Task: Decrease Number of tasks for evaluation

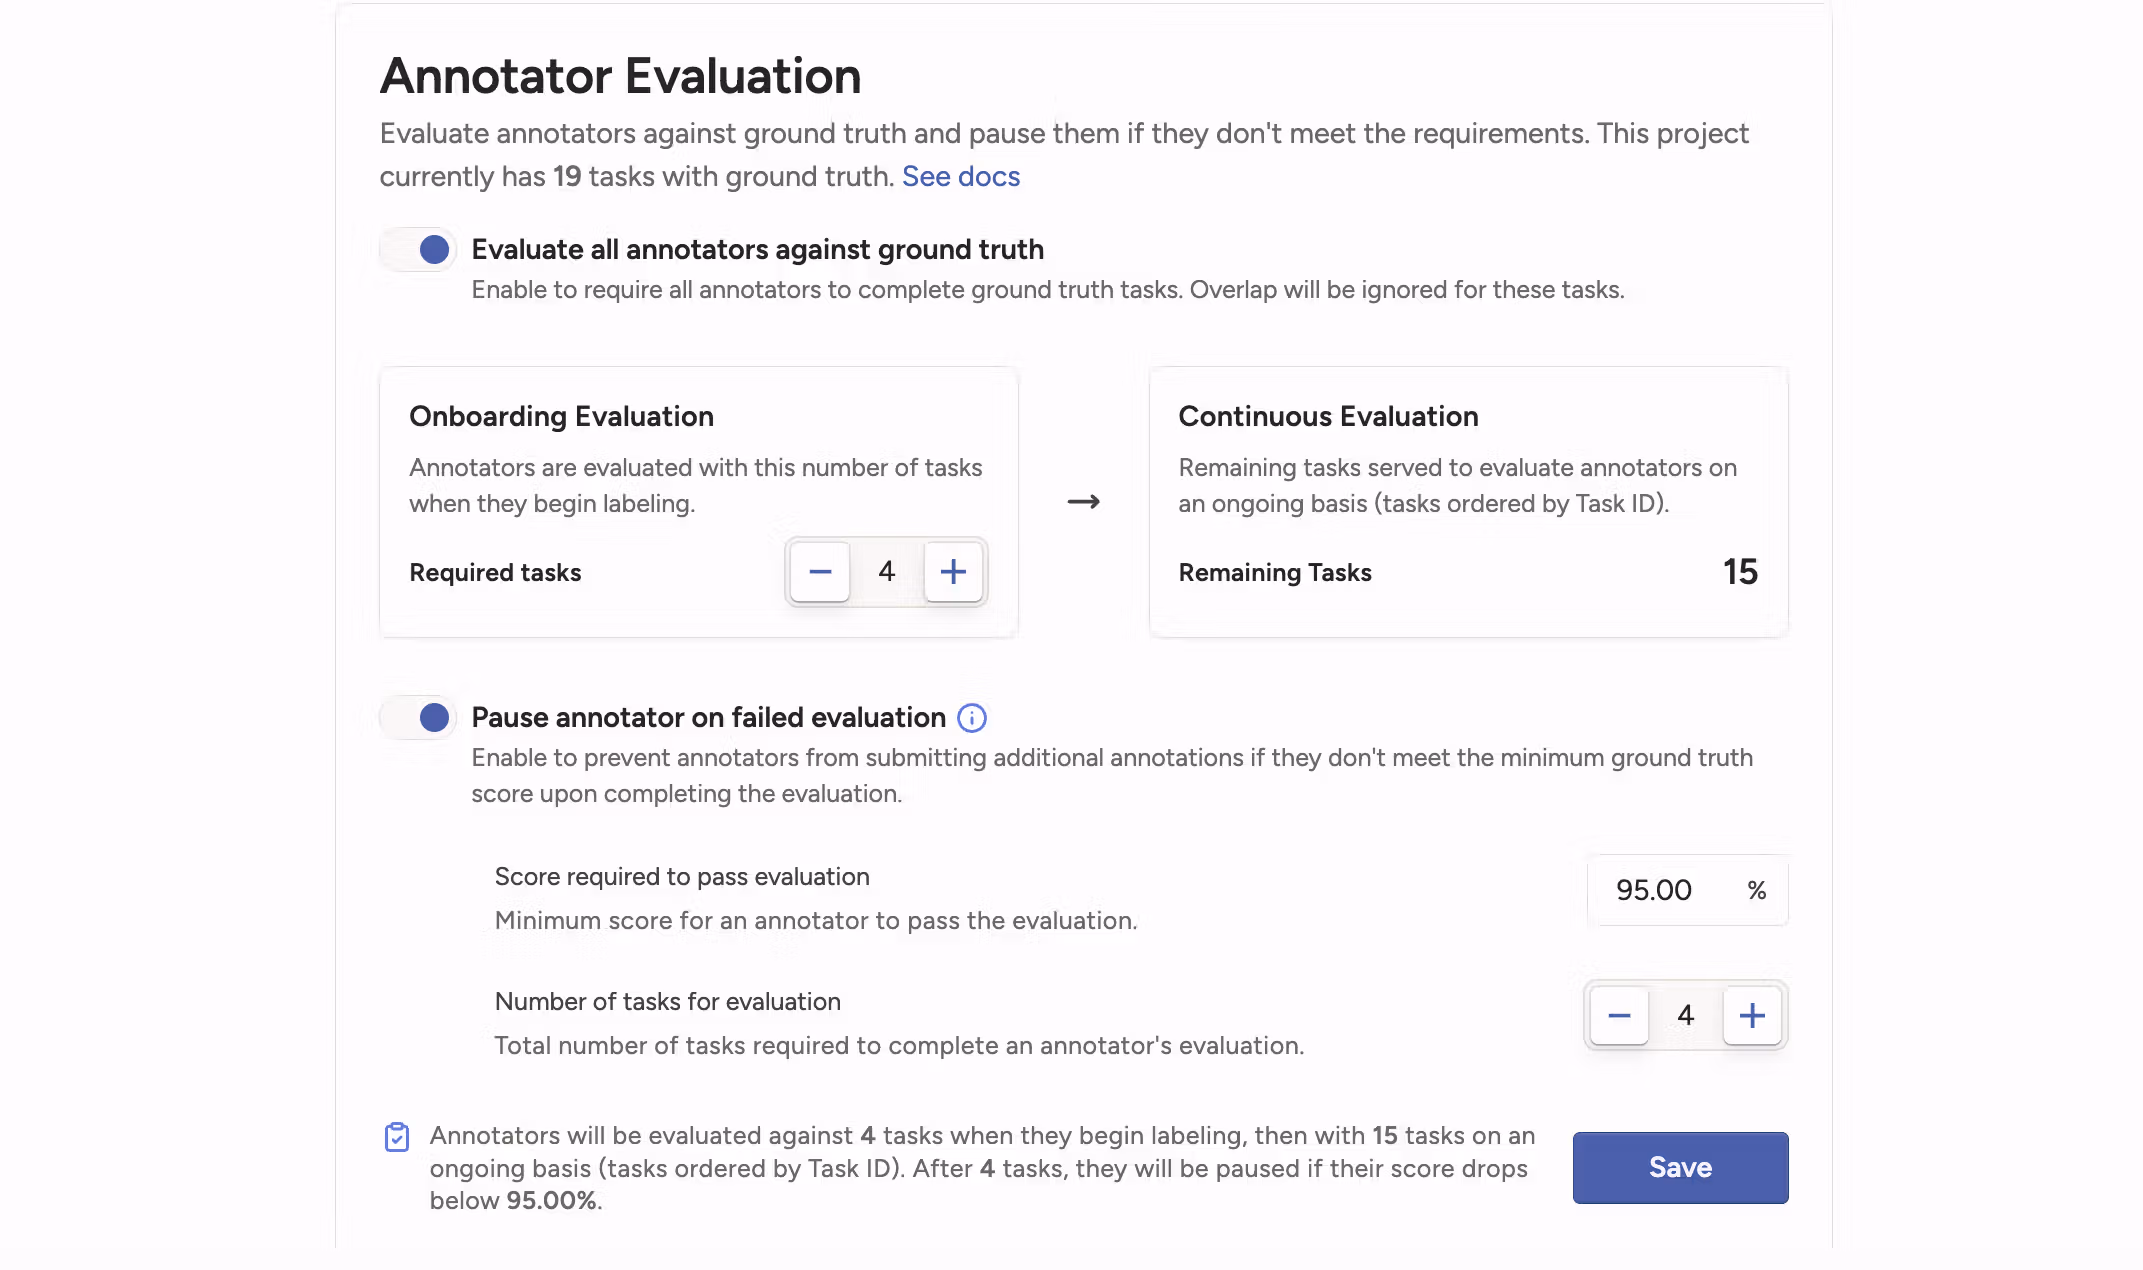Action: (x=1619, y=1016)
